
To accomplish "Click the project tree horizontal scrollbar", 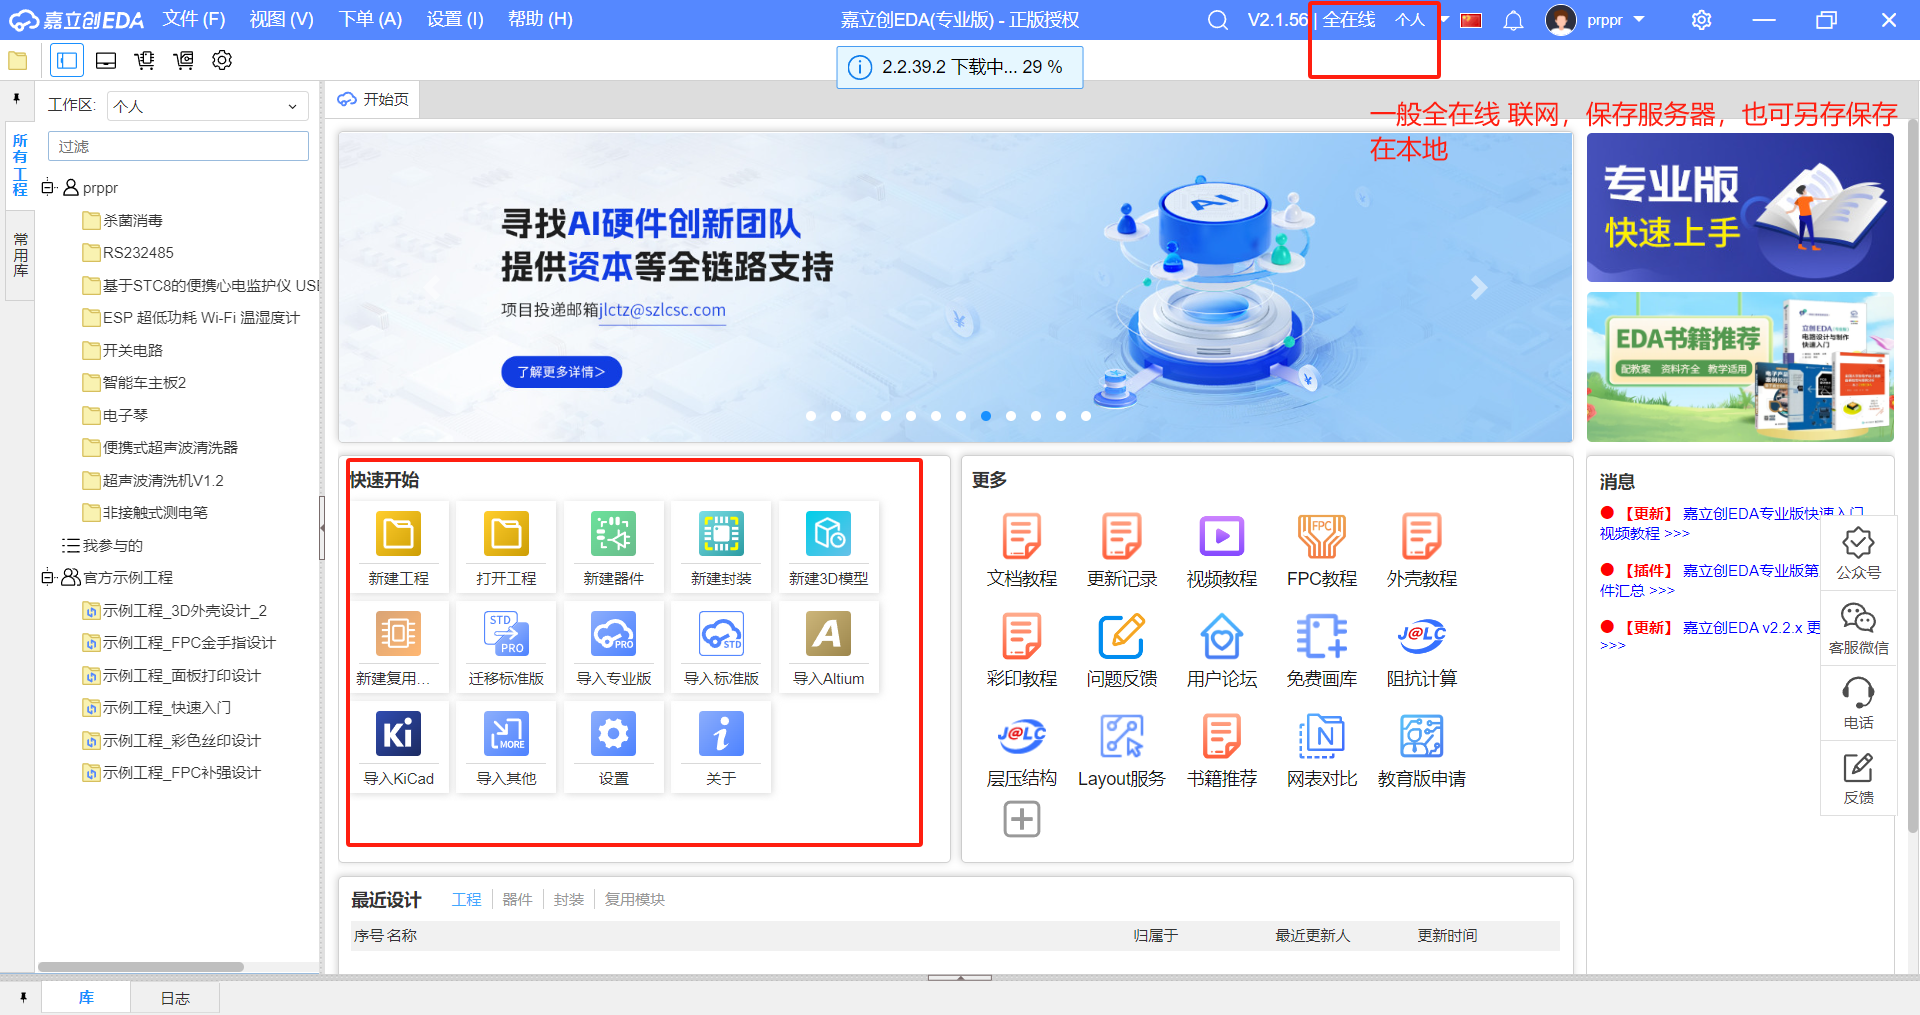I will pyautogui.click(x=140, y=967).
